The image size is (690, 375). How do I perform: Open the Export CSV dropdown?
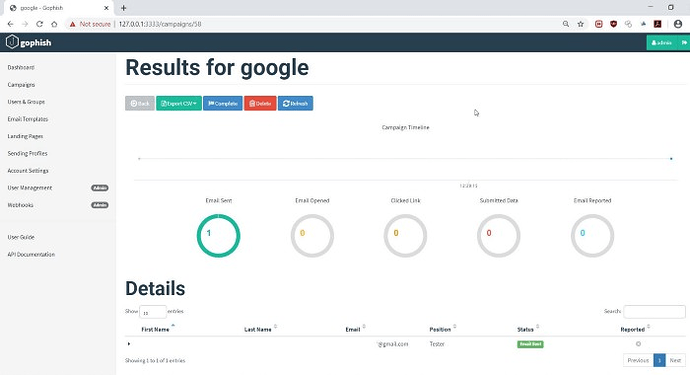[179, 103]
